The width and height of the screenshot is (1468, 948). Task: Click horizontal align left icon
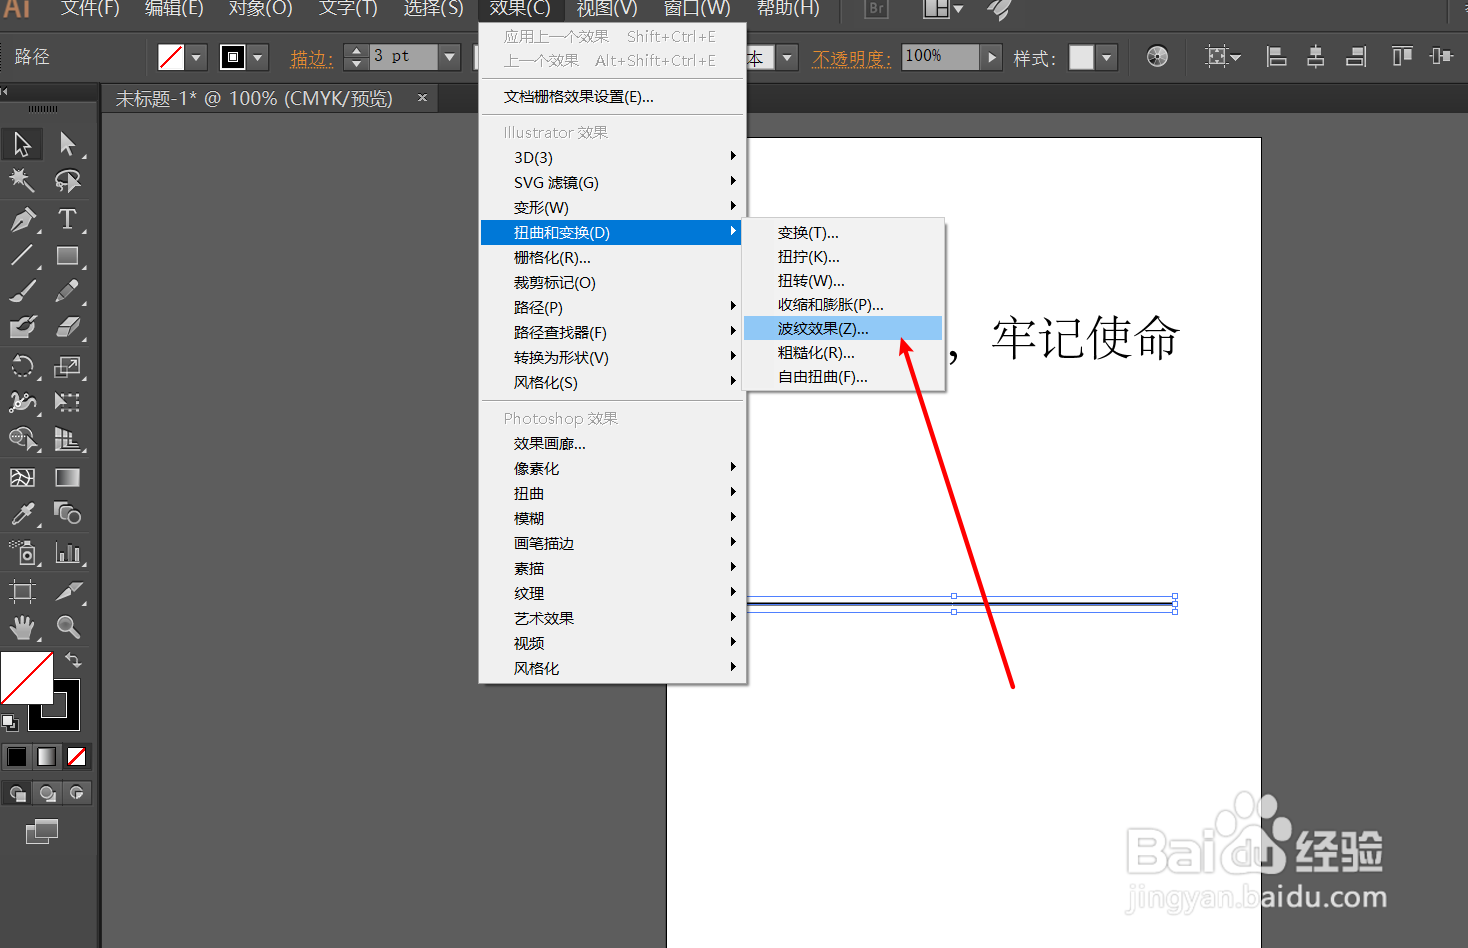pyautogui.click(x=1276, y=57)
